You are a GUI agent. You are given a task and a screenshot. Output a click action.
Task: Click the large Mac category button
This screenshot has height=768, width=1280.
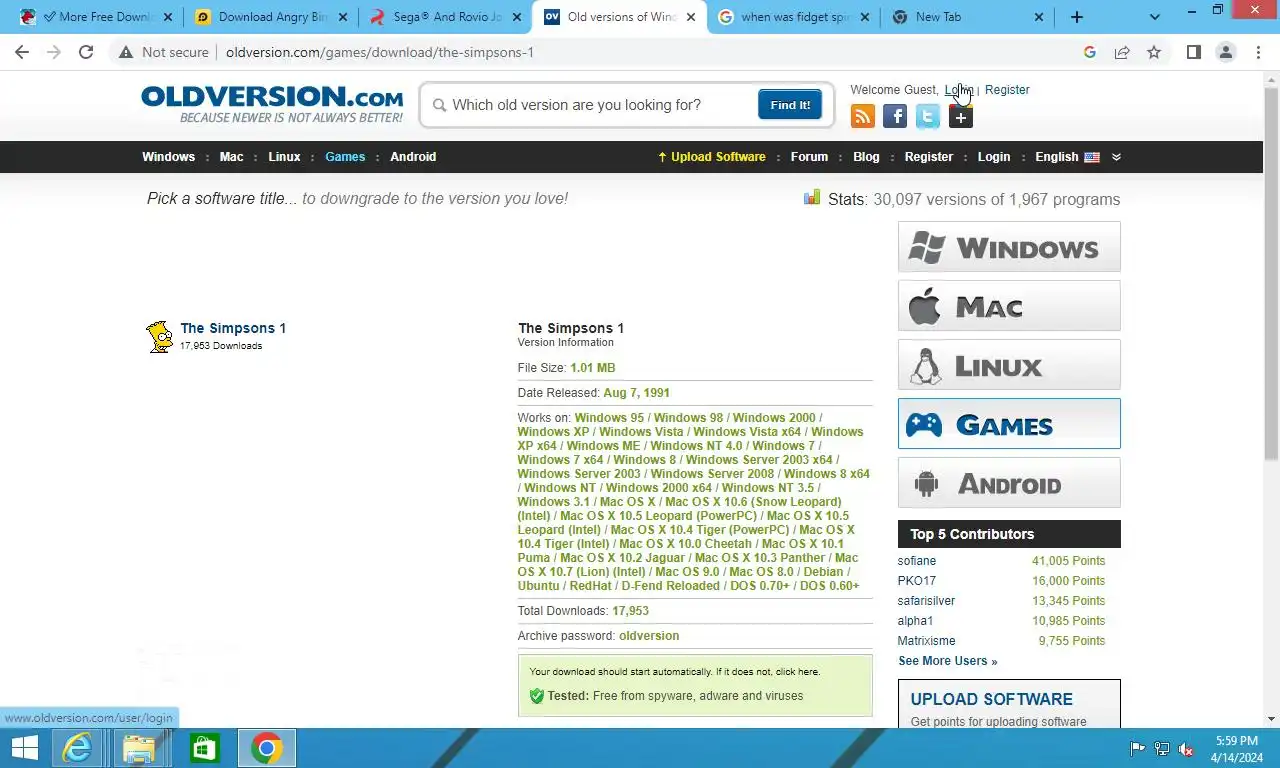(x=1009, y=306)
